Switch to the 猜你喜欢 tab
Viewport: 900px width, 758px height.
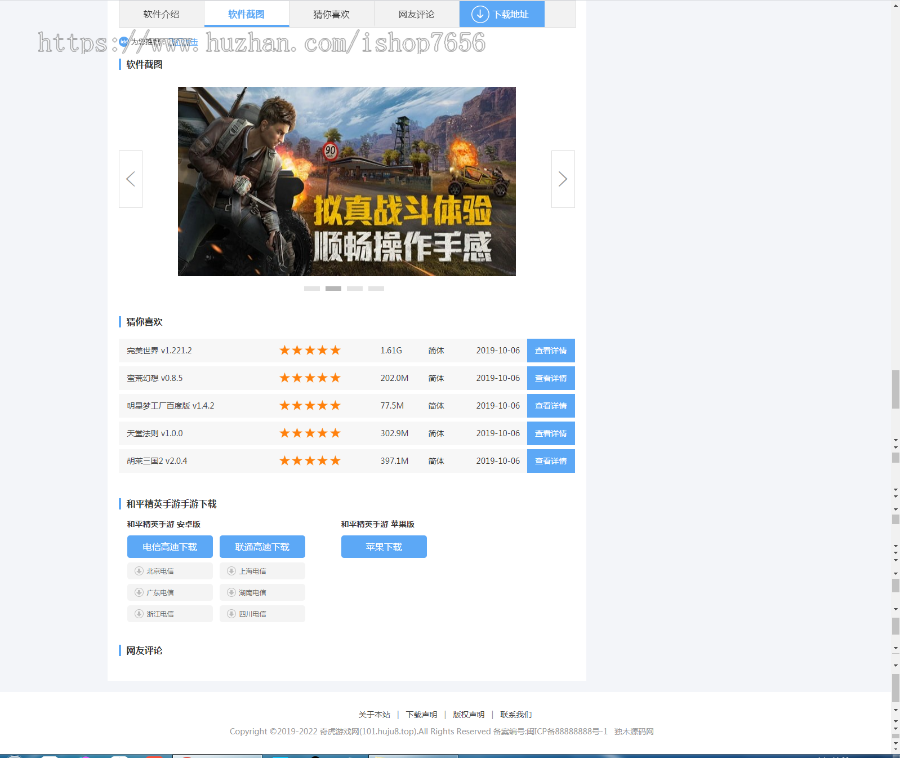click(x=332, y=14)
